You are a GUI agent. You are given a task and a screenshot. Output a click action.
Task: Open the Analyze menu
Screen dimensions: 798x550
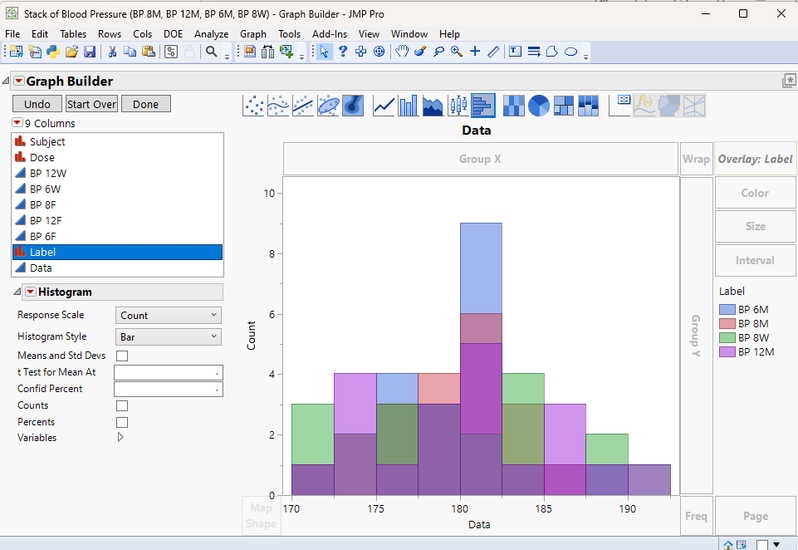click(x=211, y=34)
